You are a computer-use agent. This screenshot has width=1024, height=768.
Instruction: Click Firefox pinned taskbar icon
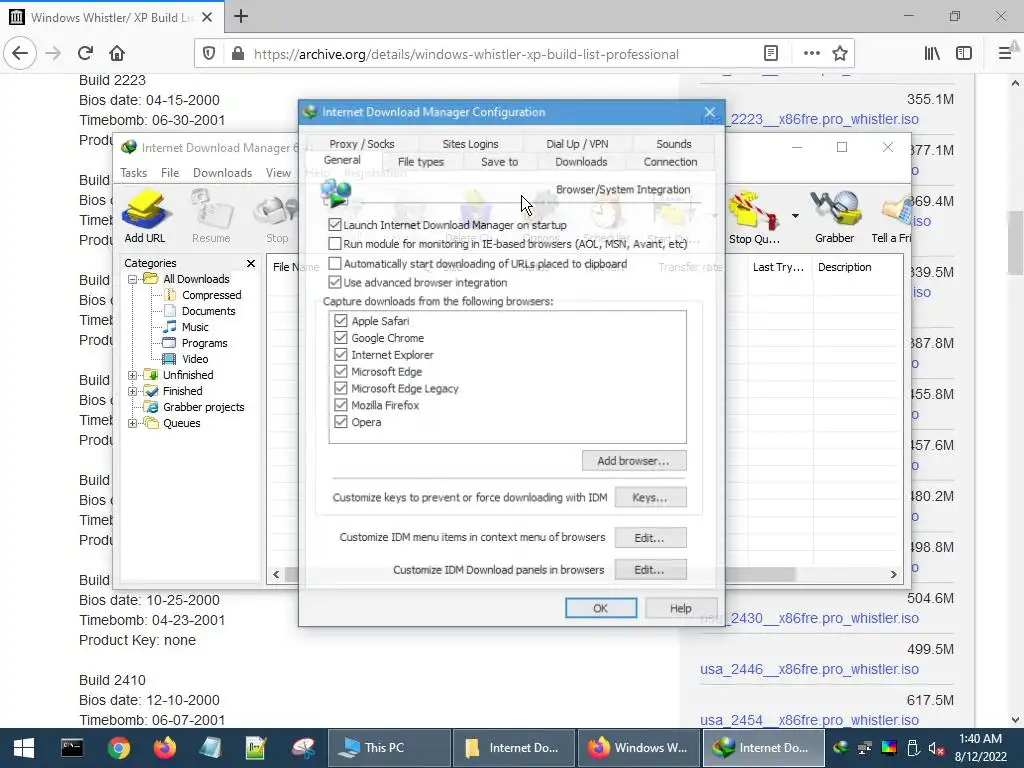pos(165,748)
